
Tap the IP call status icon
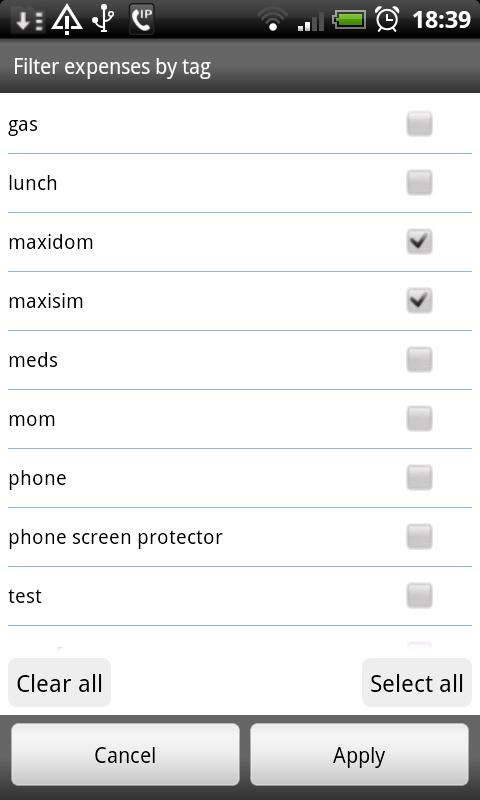141,19
